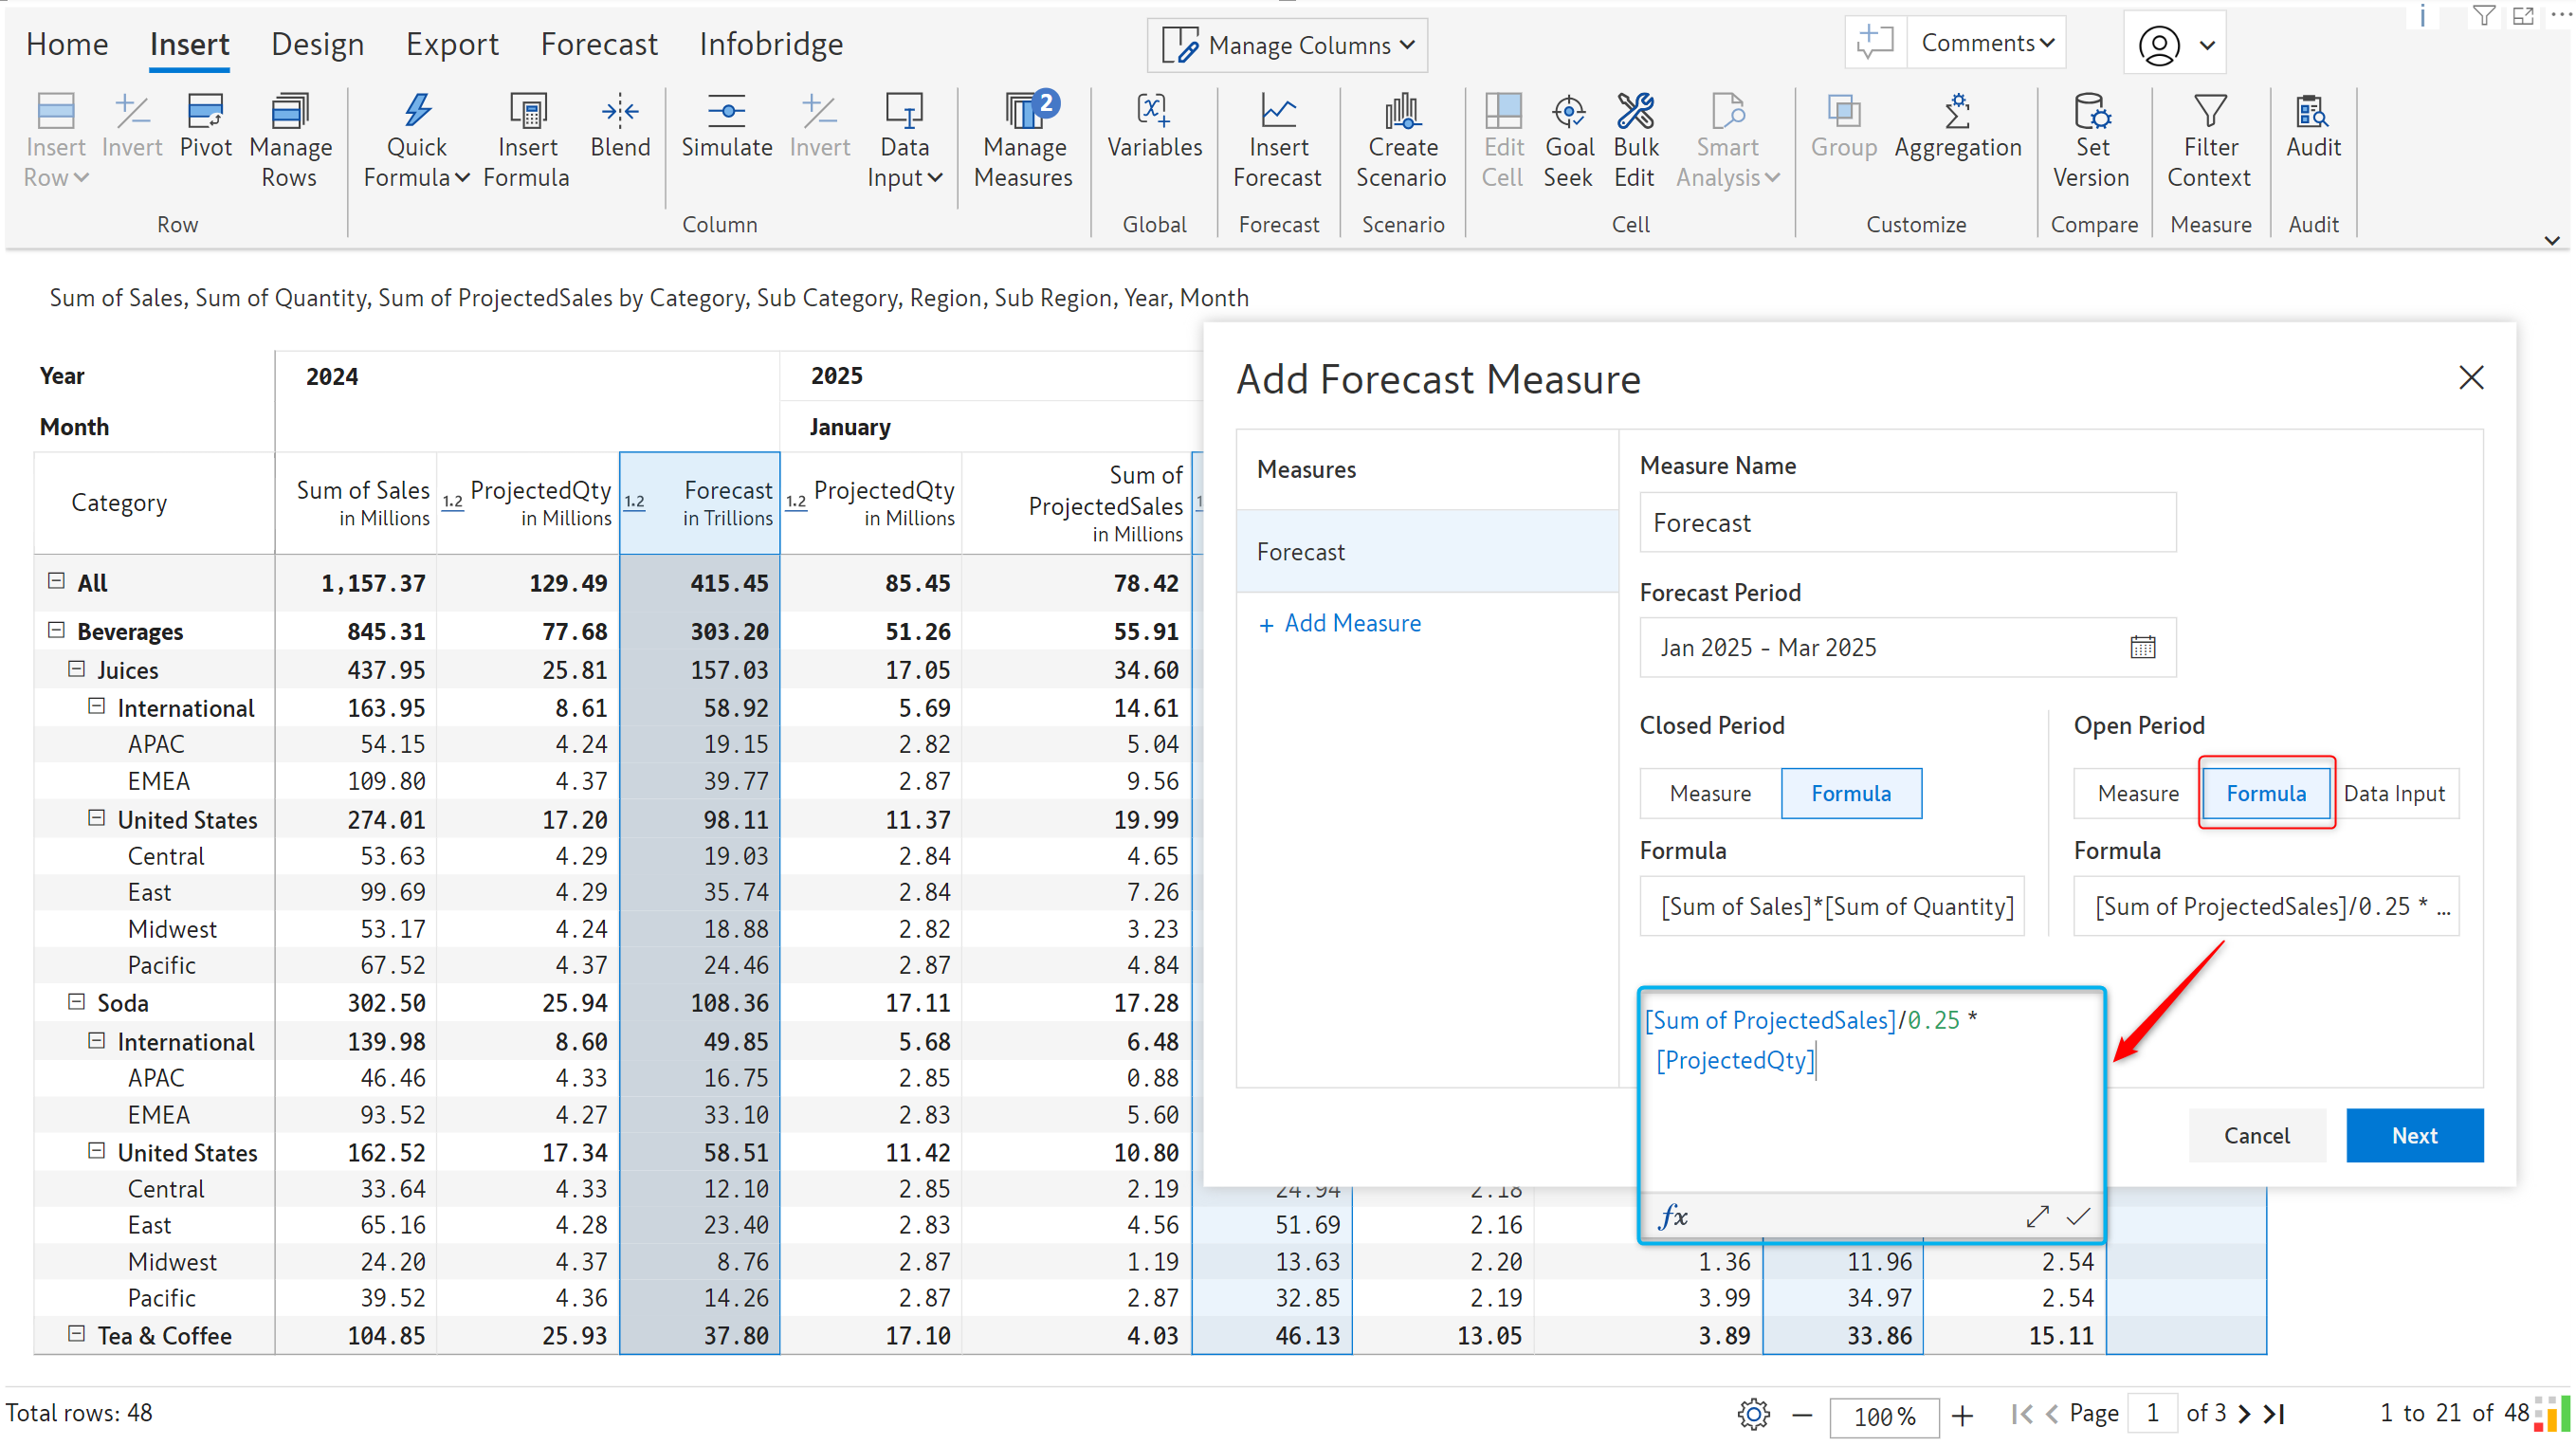
Task: Open the Forecast ribbon tab
Action: point(598,44)
